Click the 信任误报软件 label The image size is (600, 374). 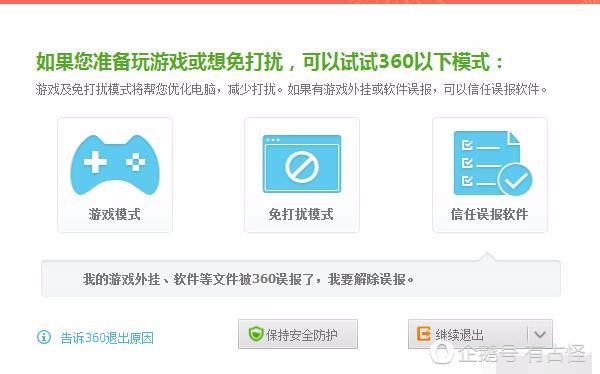(x=489, y=214)
